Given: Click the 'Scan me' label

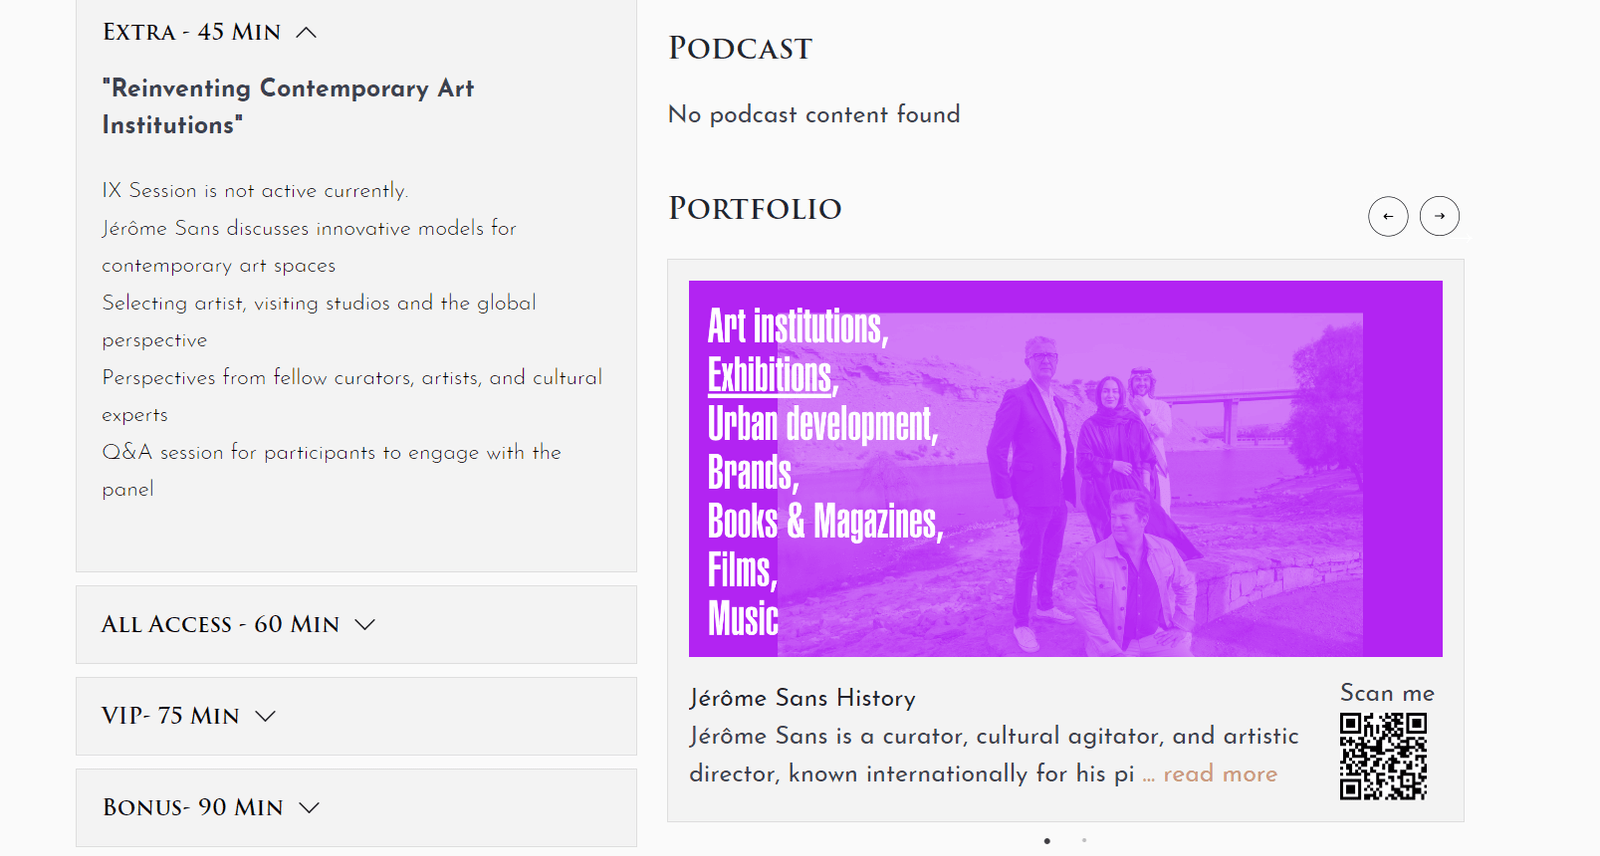Looking at the screenshot, I should (x=1387, y=693).
